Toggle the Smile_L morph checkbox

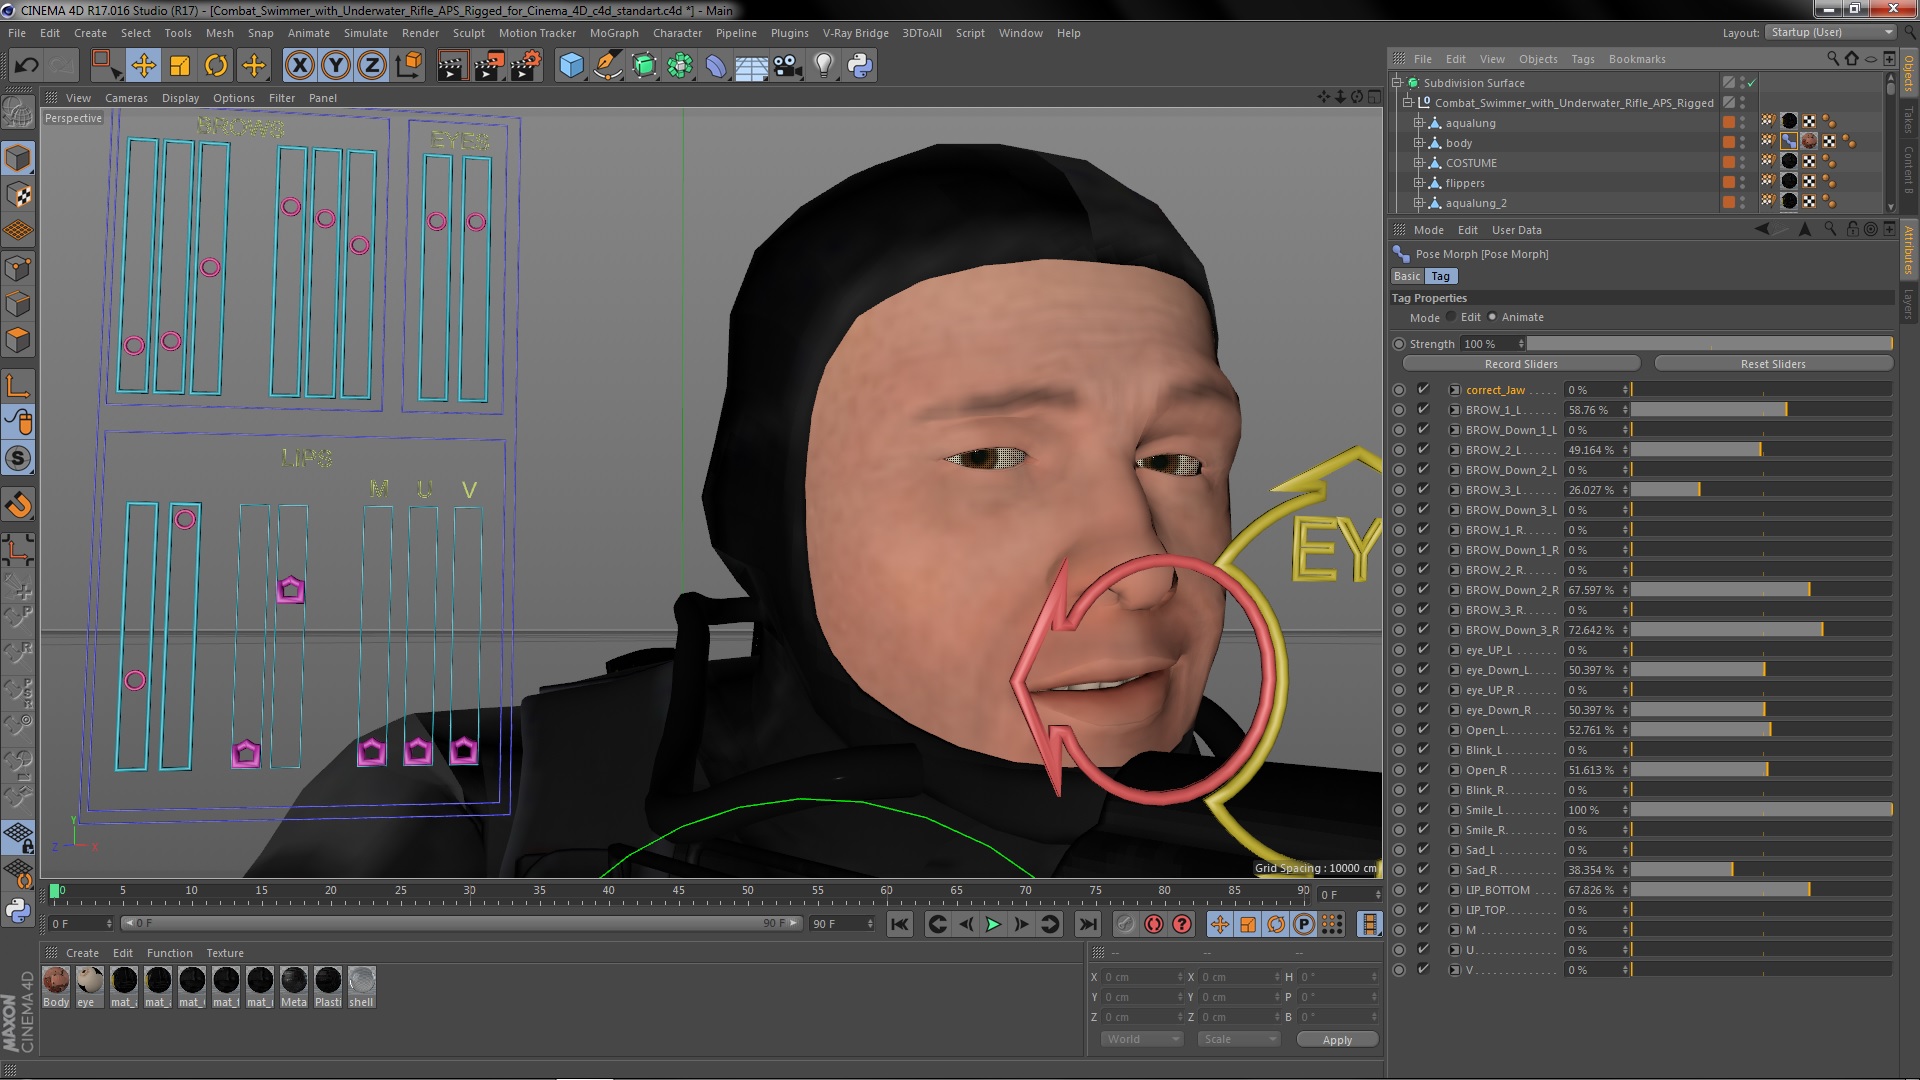tap(1423, 810)
